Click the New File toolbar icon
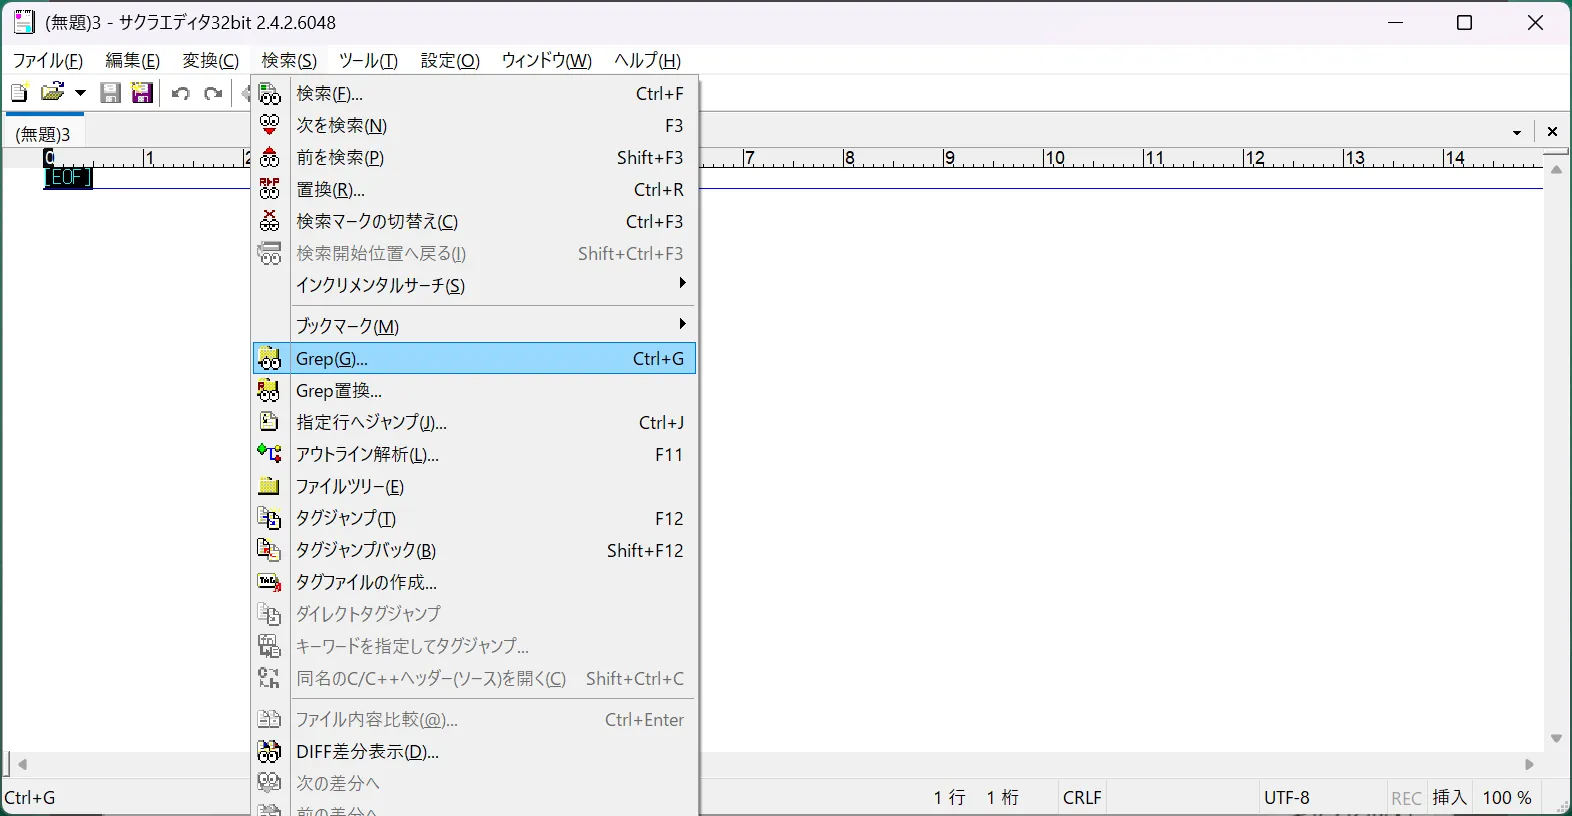 pyautogui.click(x=19, y=93)
